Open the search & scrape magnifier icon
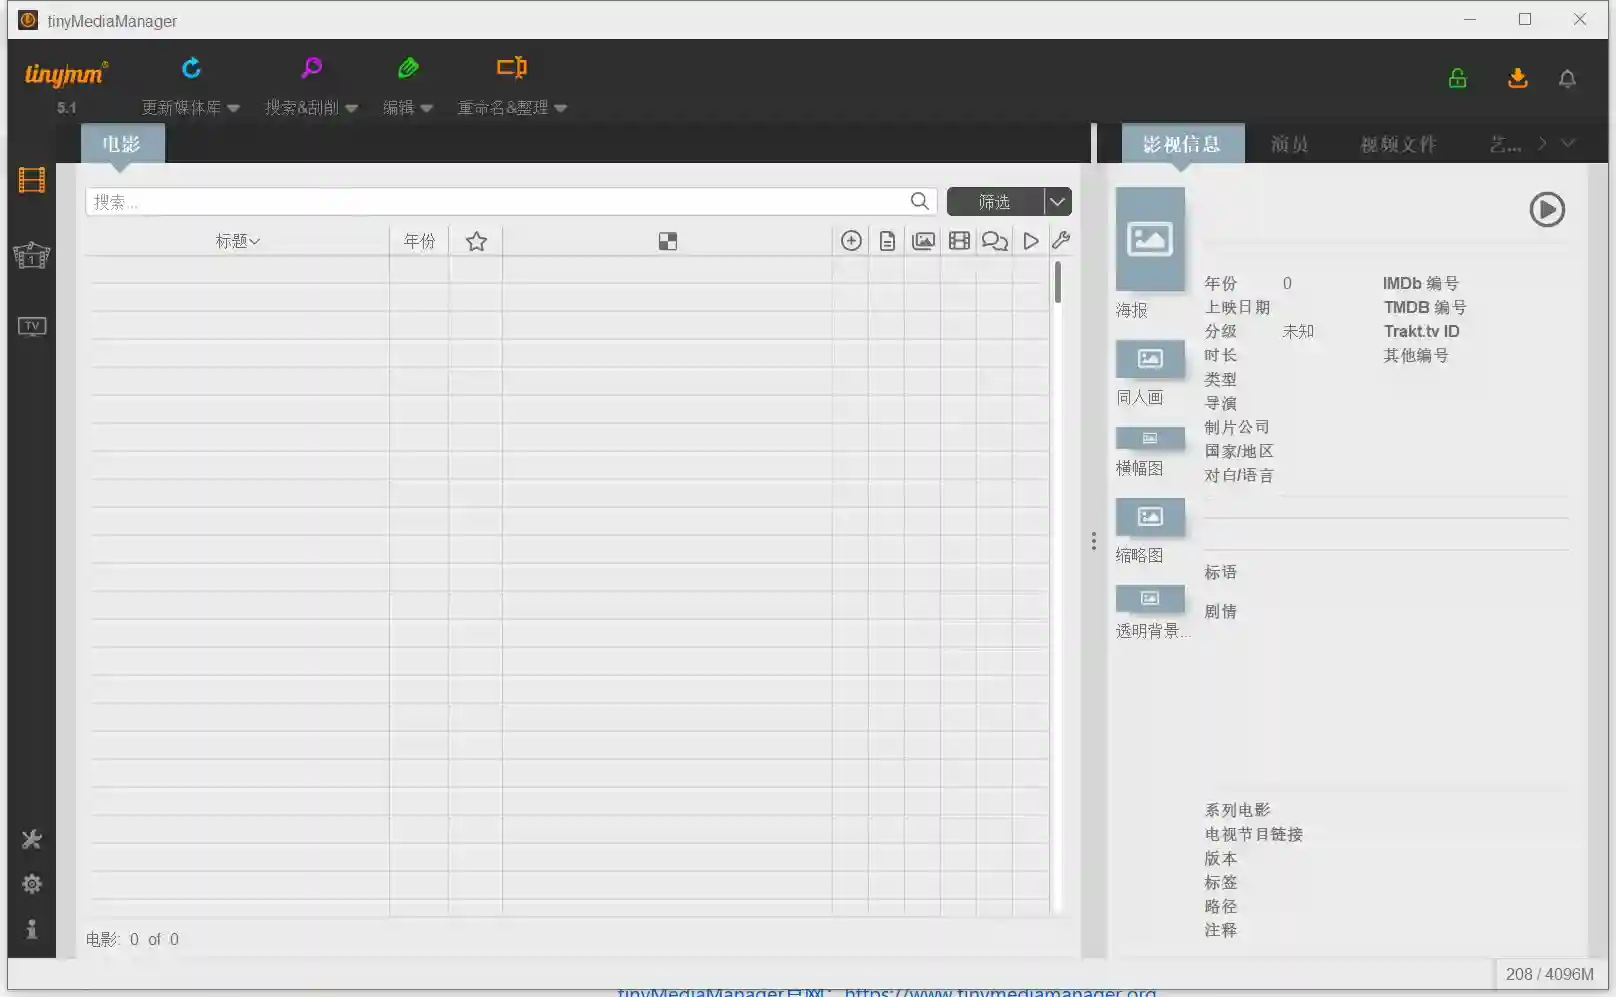The image size is (1616, 997). click(310, 67)
